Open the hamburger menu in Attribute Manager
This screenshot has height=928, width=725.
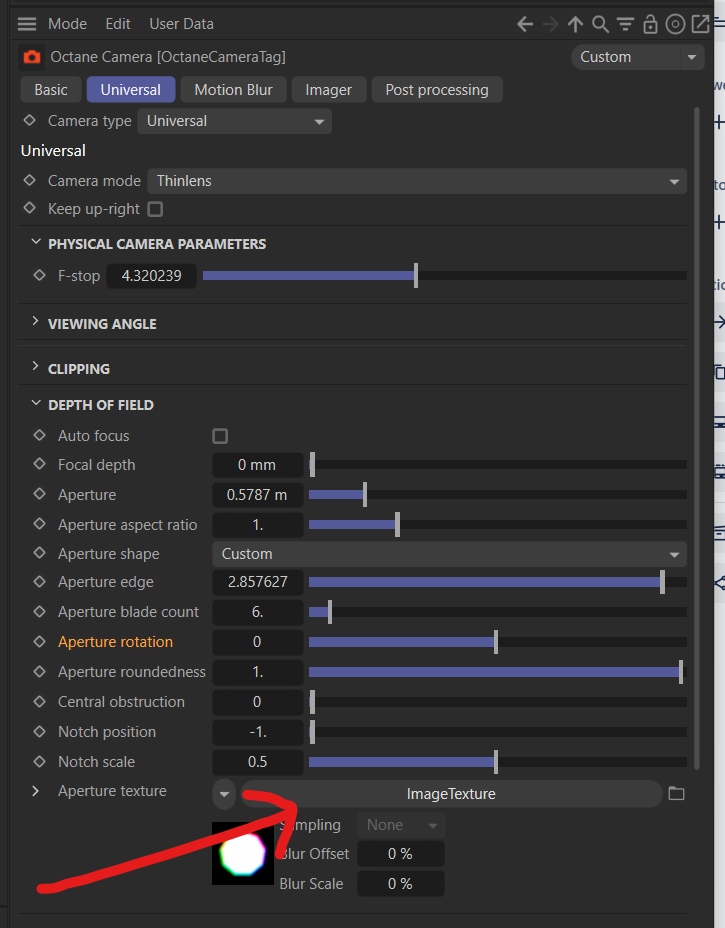[27, 24]
